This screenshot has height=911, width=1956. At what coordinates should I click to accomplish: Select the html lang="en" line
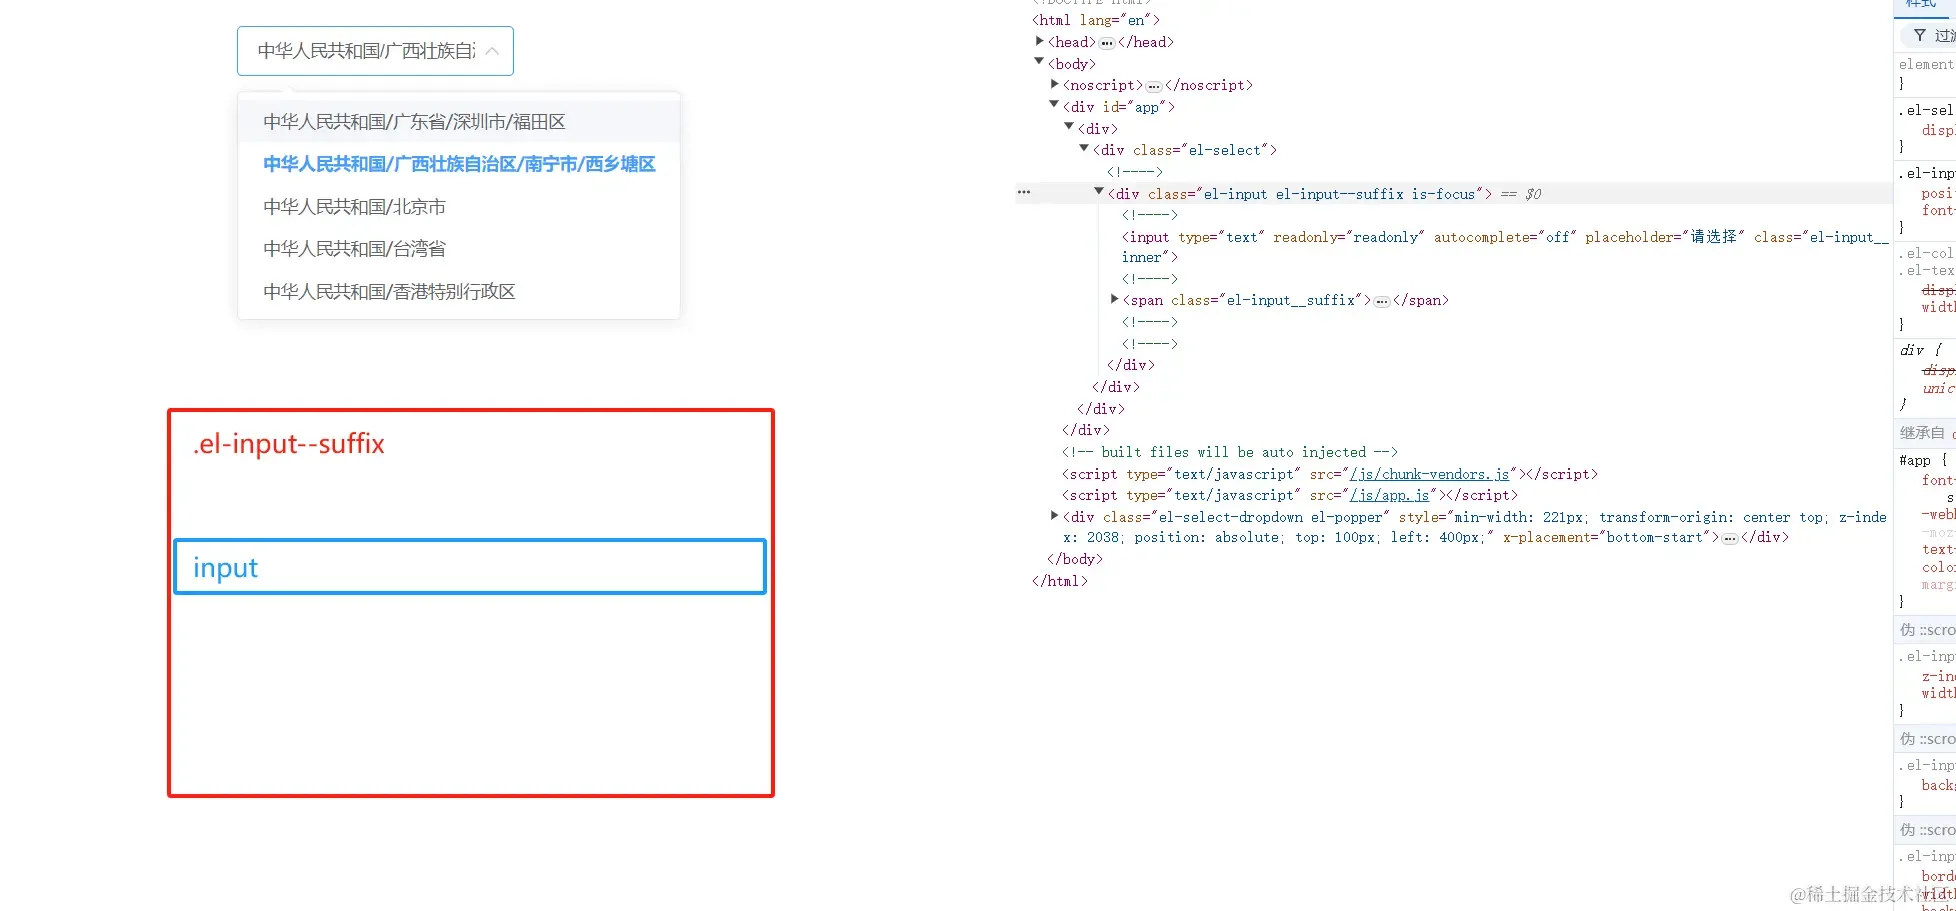click(x=1096, y=20)
